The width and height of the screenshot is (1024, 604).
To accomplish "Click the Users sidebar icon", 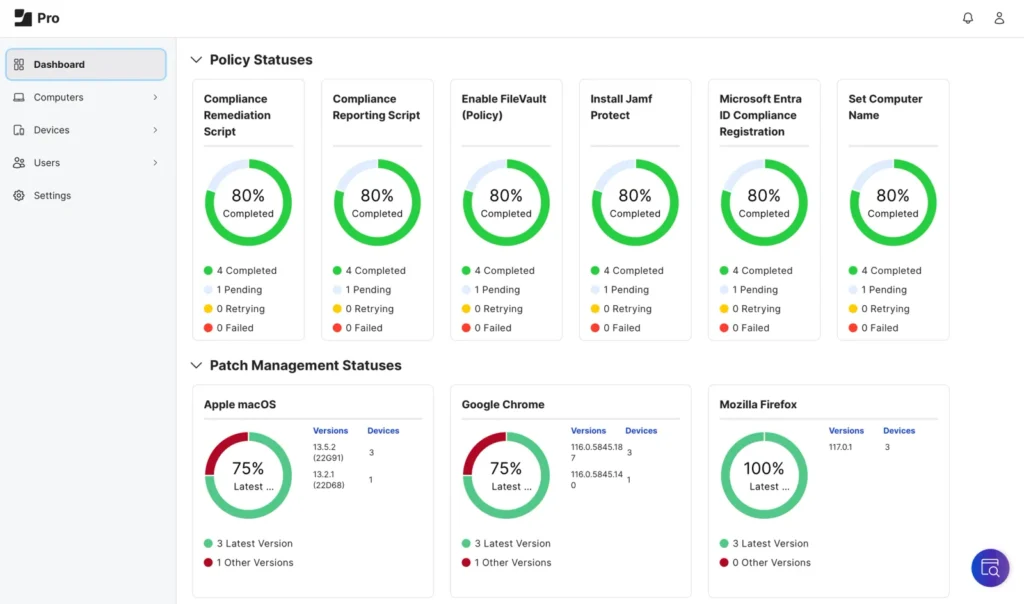I will pos(18,162).
